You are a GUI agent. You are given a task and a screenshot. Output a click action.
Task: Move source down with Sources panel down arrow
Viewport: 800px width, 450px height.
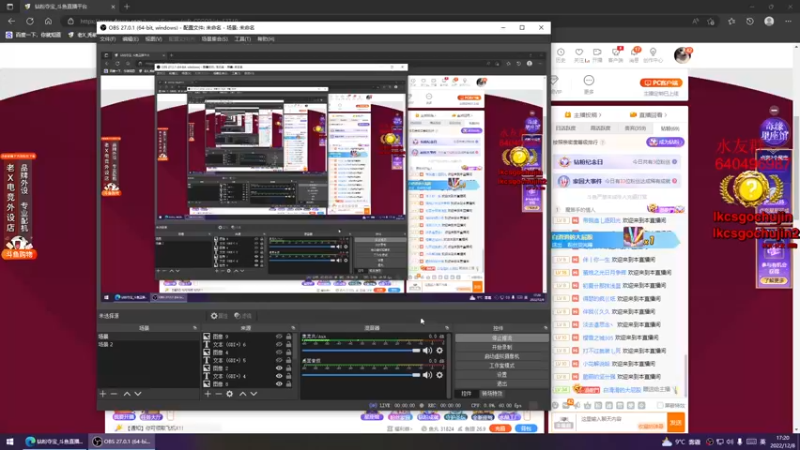click(x=254, y=394)
